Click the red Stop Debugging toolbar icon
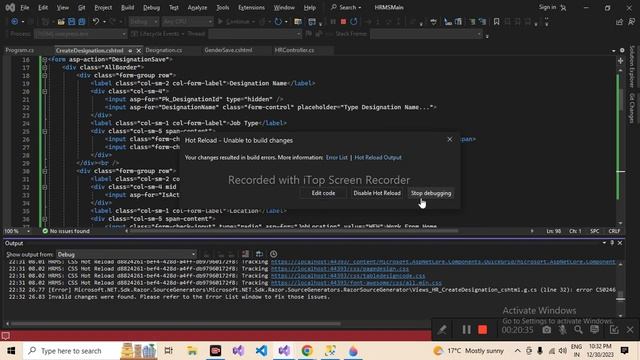 click(x=343, y=21)
